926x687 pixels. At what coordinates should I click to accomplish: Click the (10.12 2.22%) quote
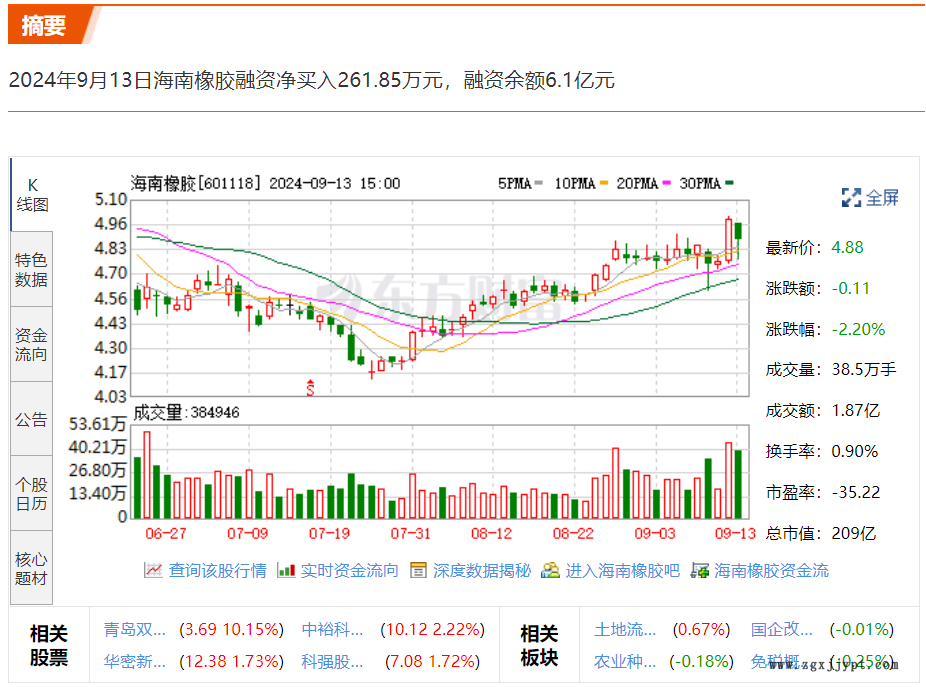pos(433,630)
